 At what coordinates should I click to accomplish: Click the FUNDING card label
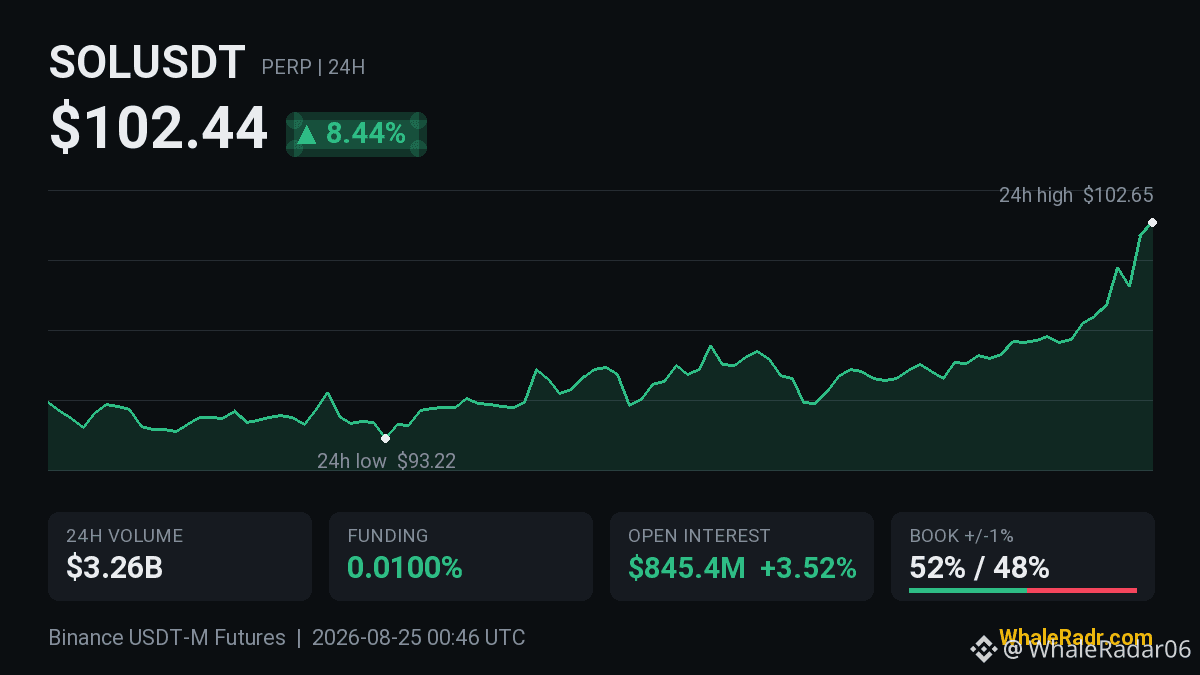pyautogui.click(x=388, y=536)
